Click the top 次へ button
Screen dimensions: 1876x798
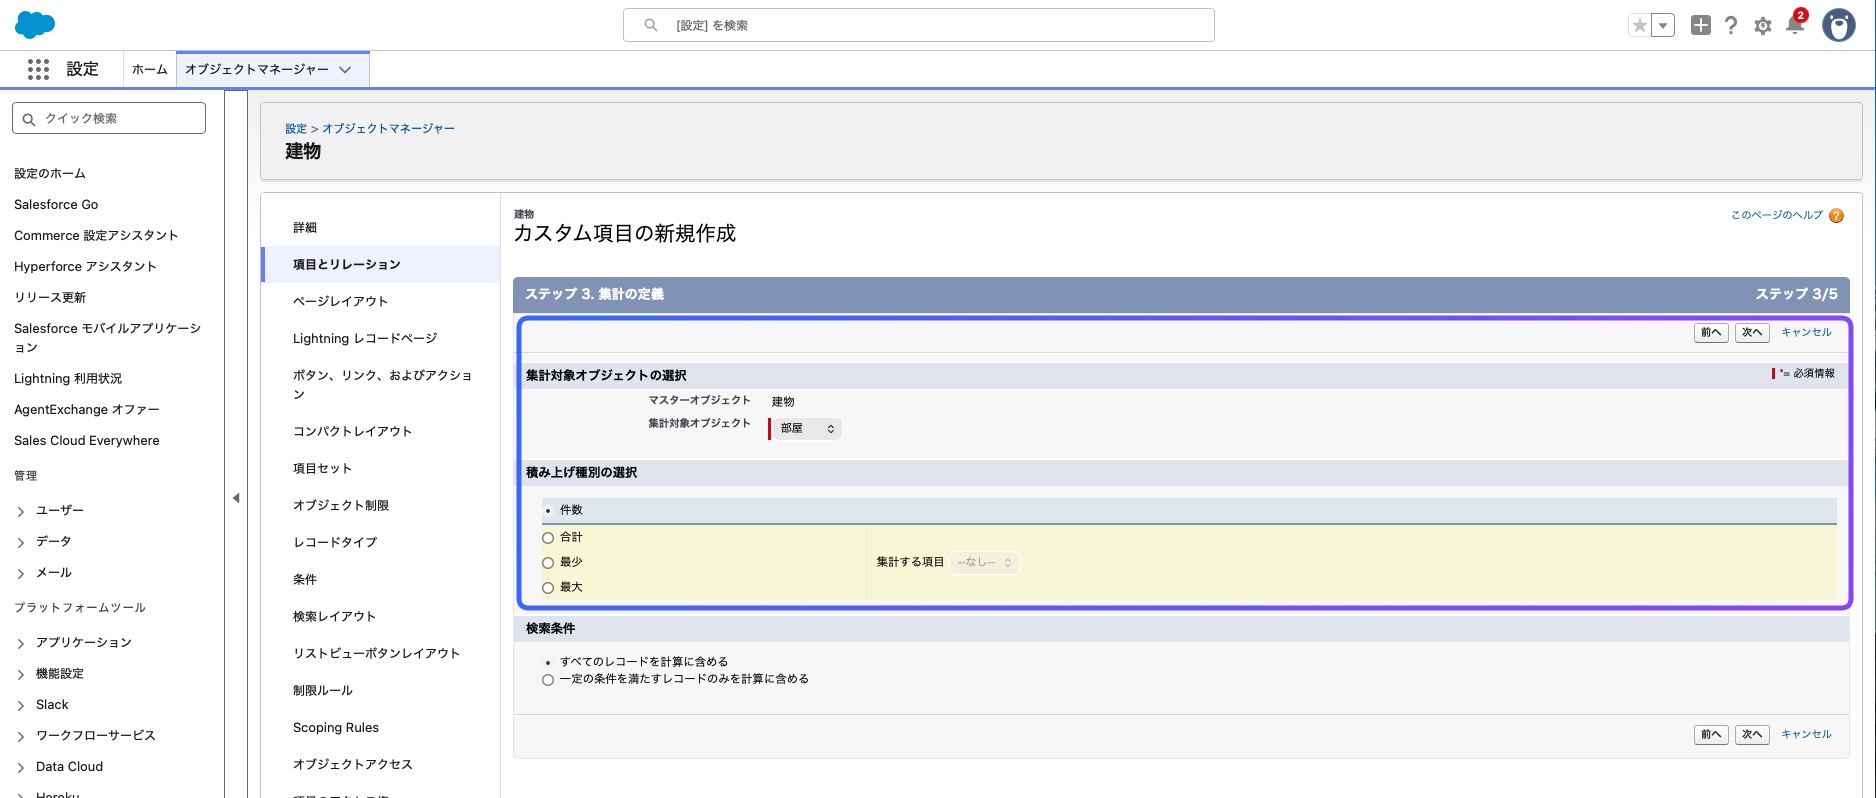[x=1752, y=333]
